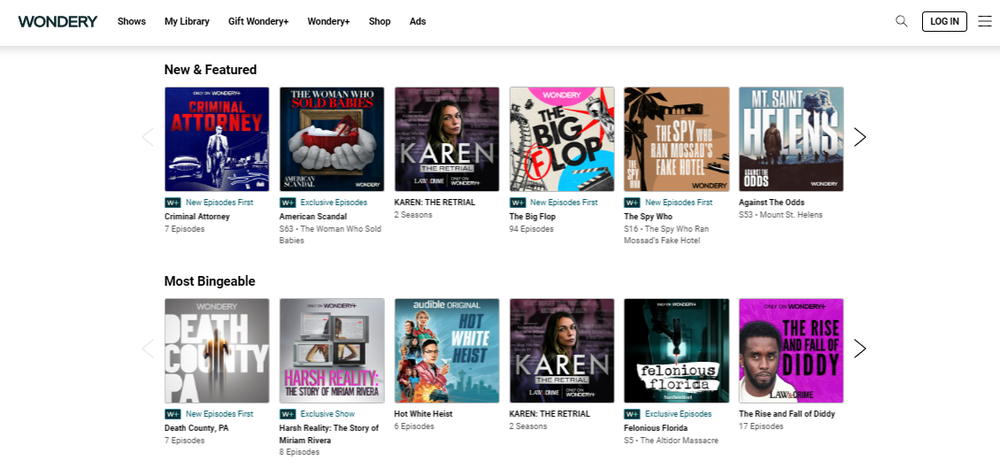Click 'S53 • Mount St. Helens' text
This screenshot has width=1000, height=475.
781,215
